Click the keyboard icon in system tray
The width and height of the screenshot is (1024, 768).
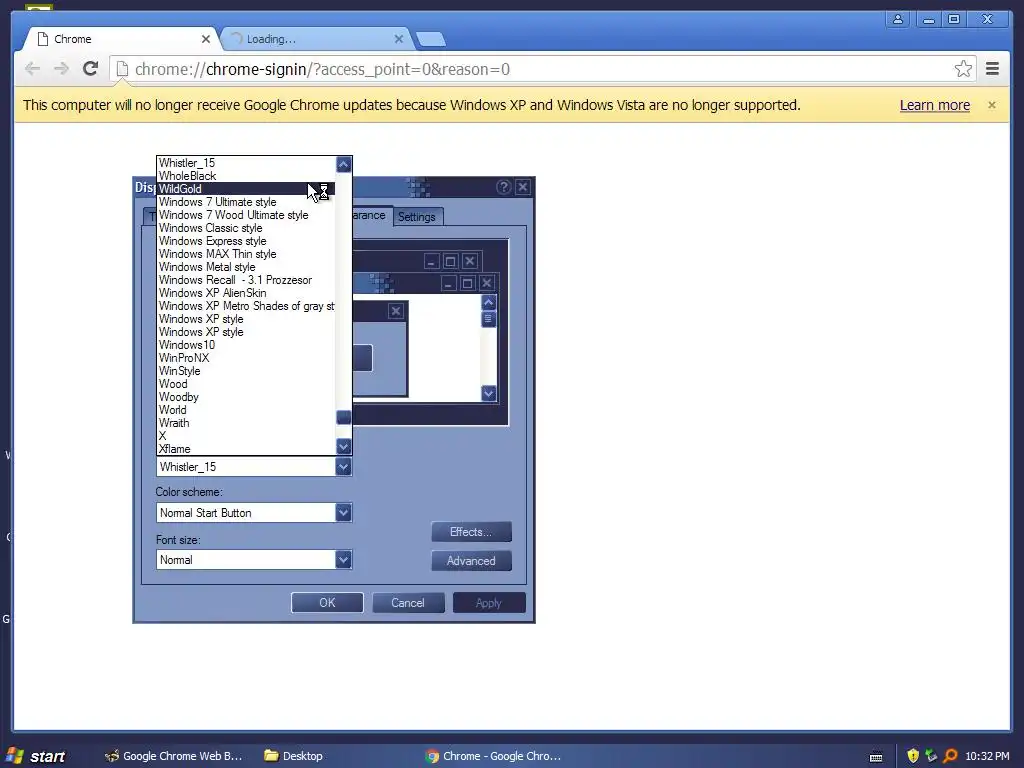(x=876, y=758)
